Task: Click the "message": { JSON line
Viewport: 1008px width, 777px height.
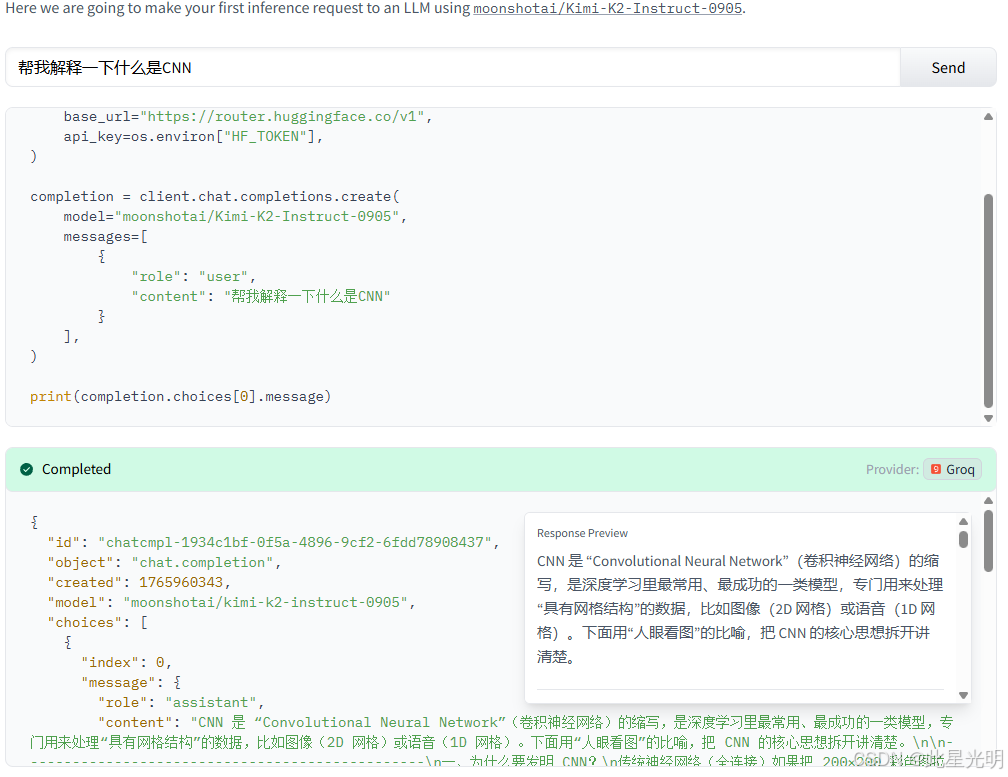Action: [x=130, y=682]
